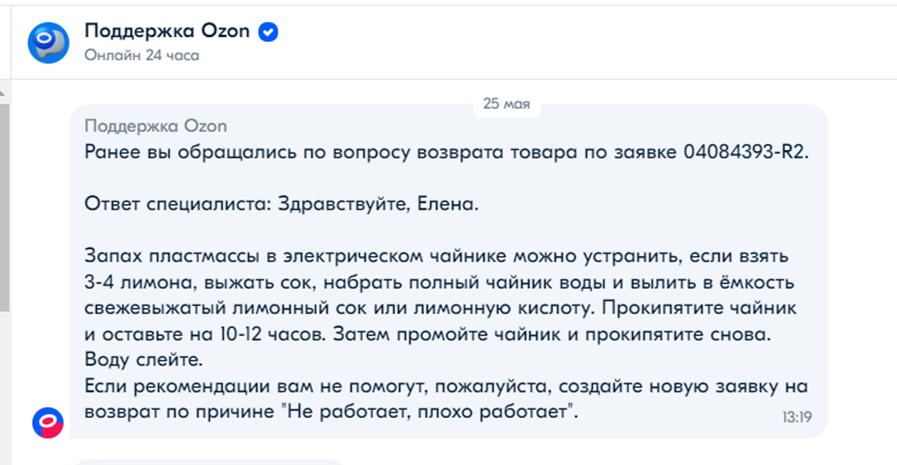Open the 'Поддержка Ozon' chat header title
This screenshot has width=897, height=465.
(x=167, y=30)
